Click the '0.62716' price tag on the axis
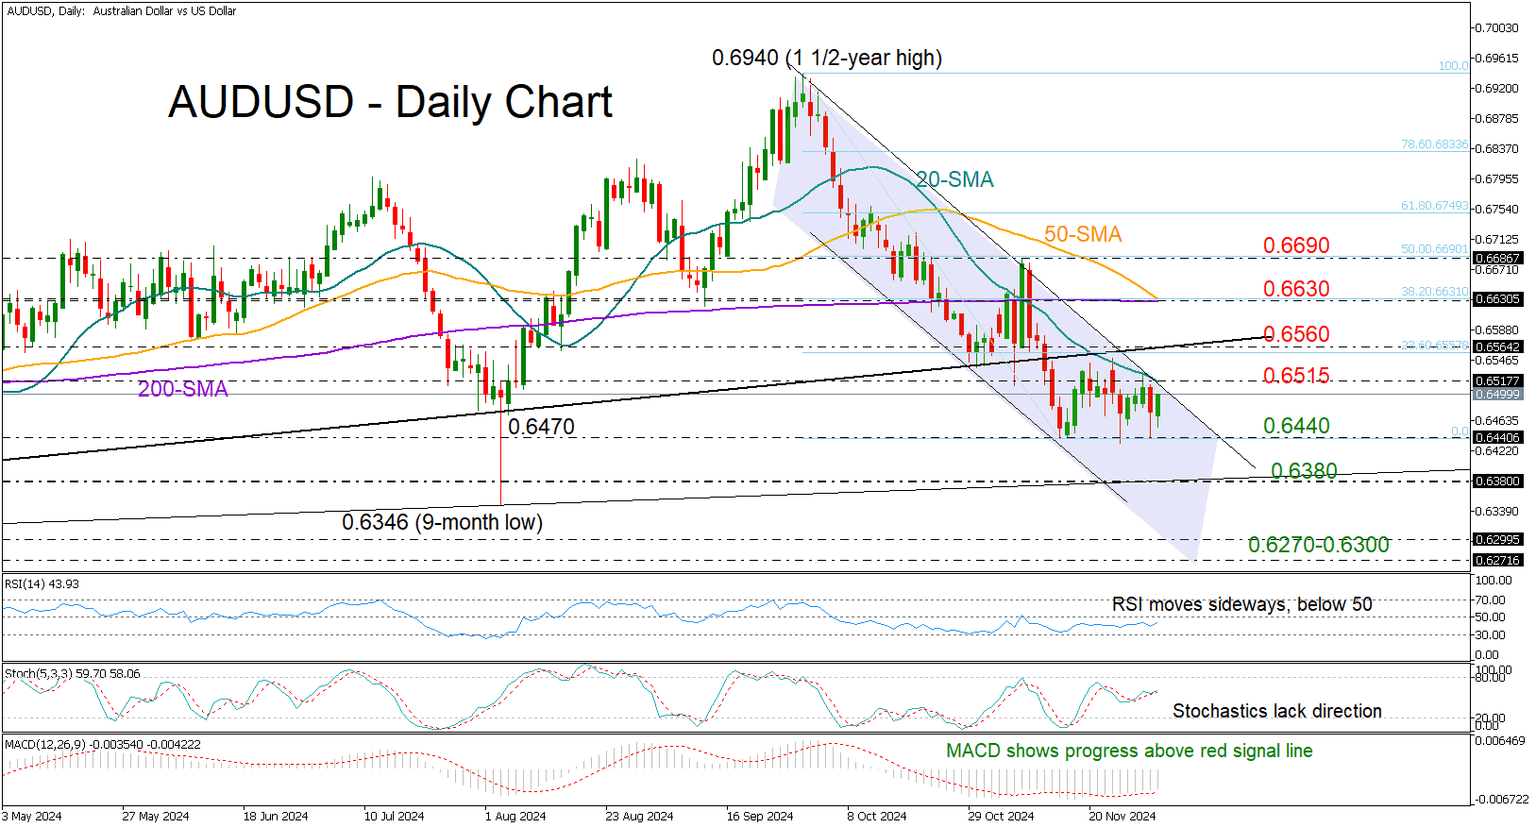This screenshot has height=828, width=1536. [x=1497, y=561]
